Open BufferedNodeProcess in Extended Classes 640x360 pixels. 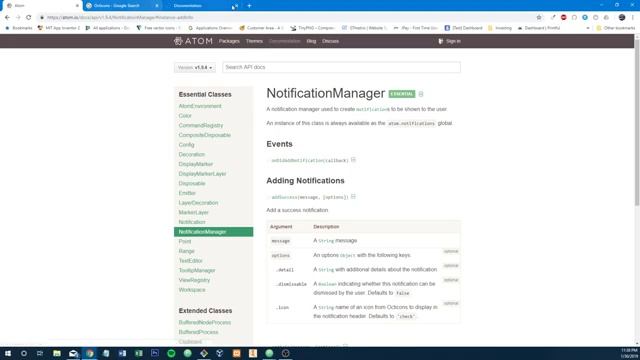click(x=204, y=322)
